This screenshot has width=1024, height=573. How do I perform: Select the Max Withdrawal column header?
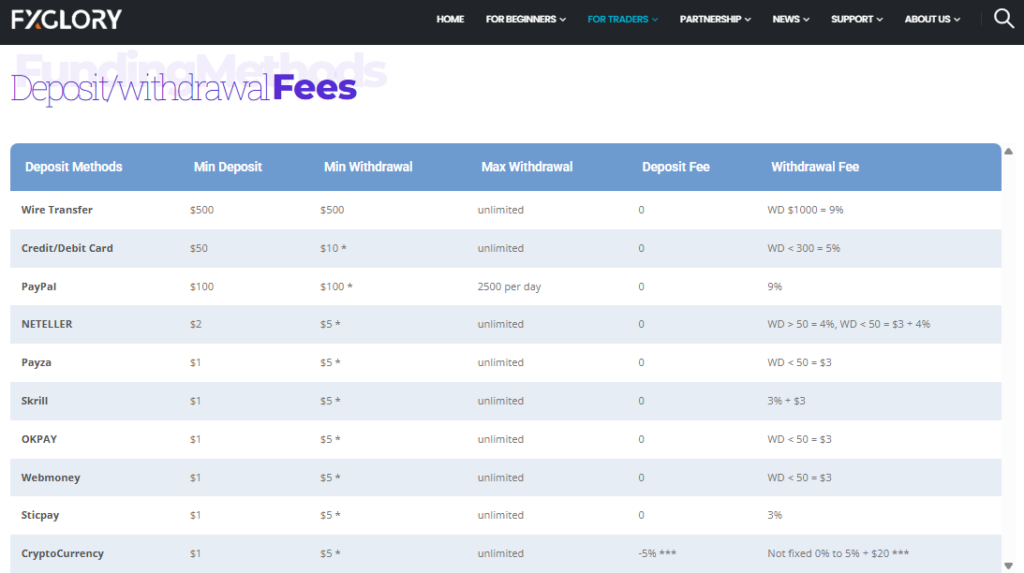click(527, 167)
